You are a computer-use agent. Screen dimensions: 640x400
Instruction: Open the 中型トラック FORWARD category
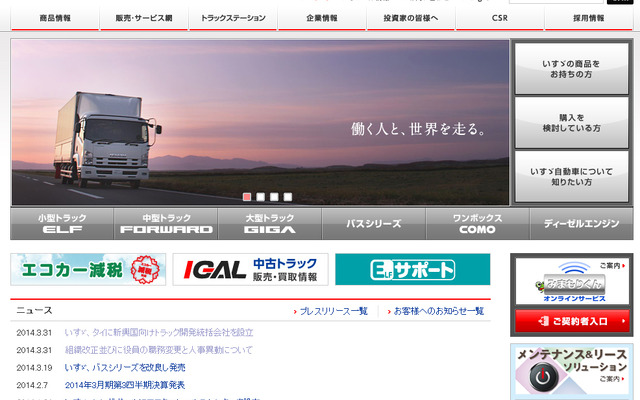(166, 224)
